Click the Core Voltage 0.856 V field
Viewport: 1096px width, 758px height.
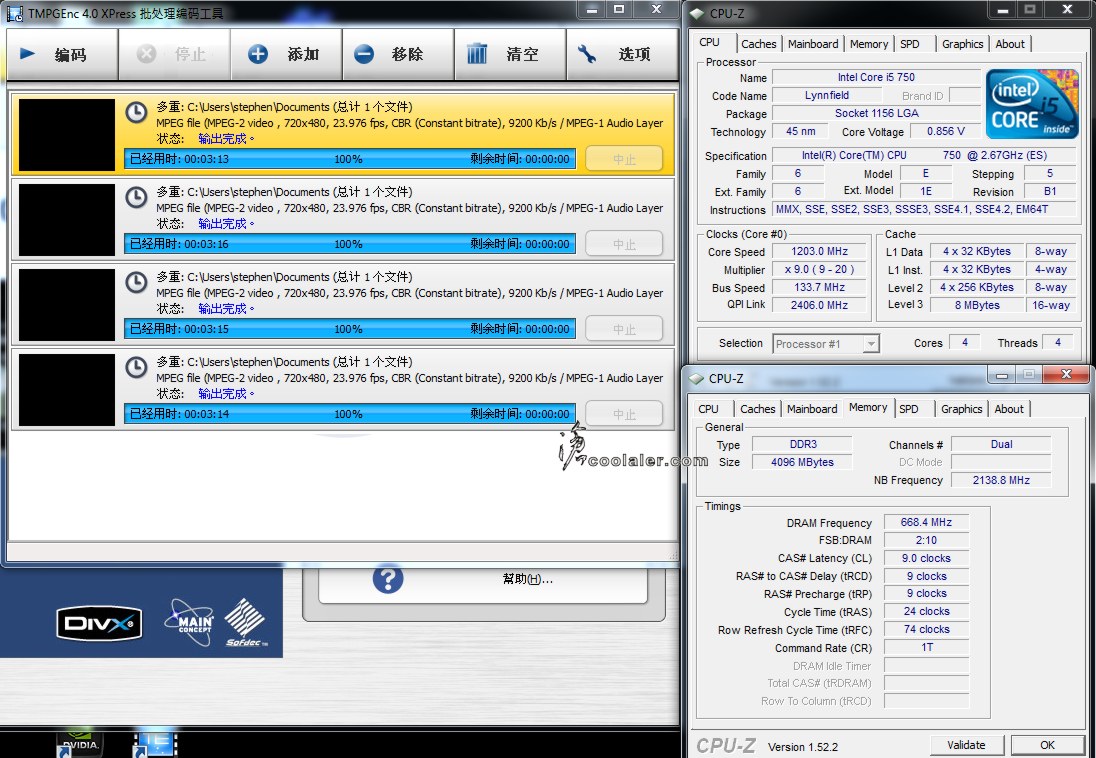pos(945,131)
